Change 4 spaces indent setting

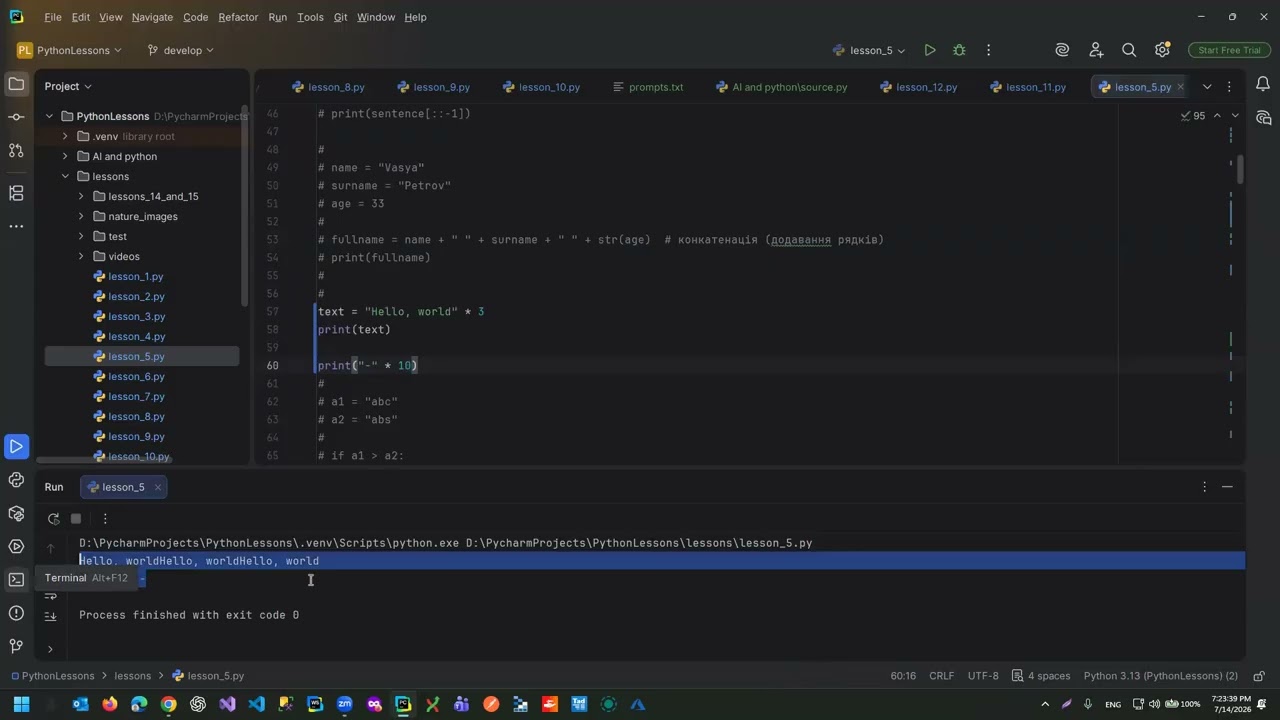coord(1041,676)
